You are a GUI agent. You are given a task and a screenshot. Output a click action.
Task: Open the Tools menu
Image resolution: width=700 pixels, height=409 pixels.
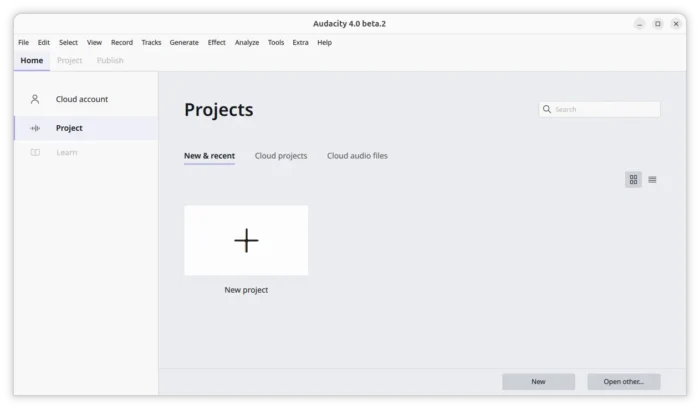[x=276, y=42]
